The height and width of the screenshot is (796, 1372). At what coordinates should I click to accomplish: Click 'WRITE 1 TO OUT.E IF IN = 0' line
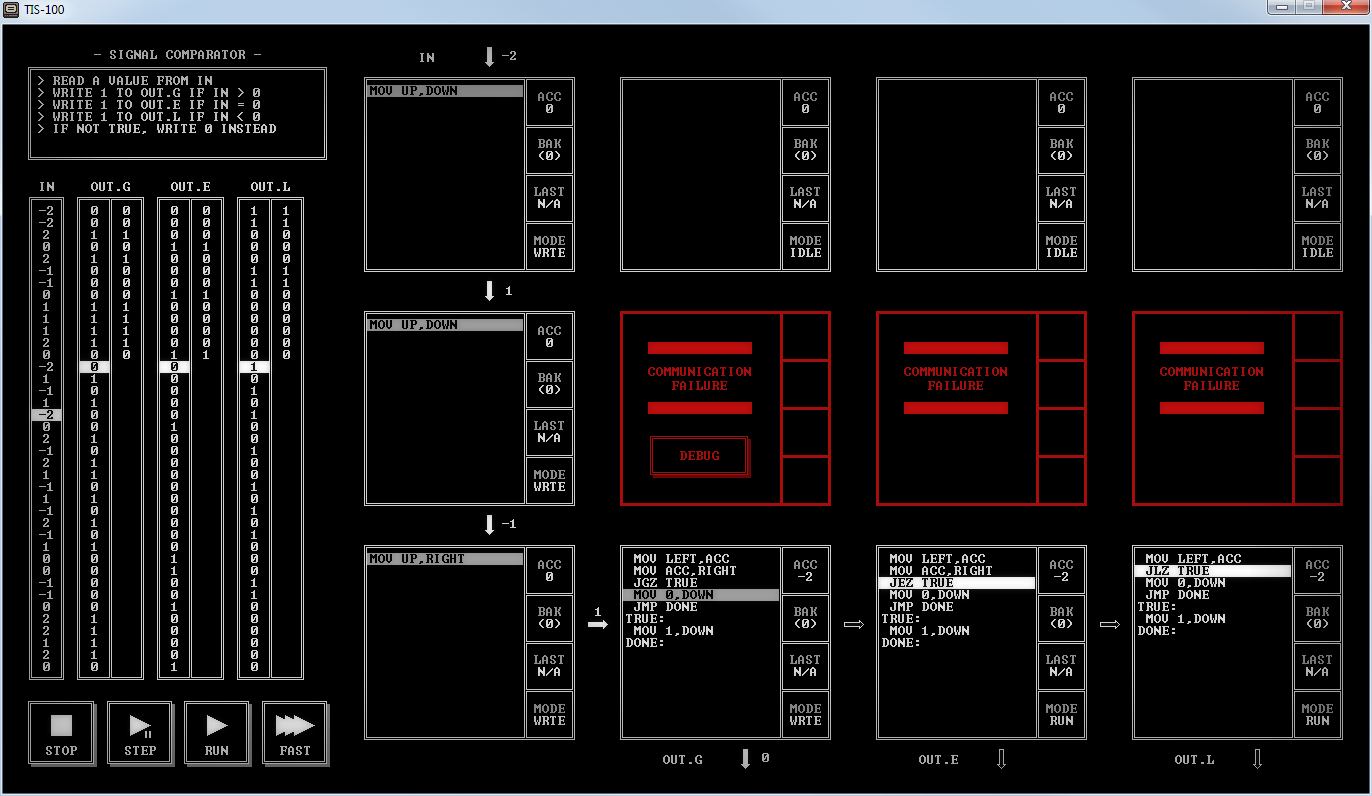(148, 105)
